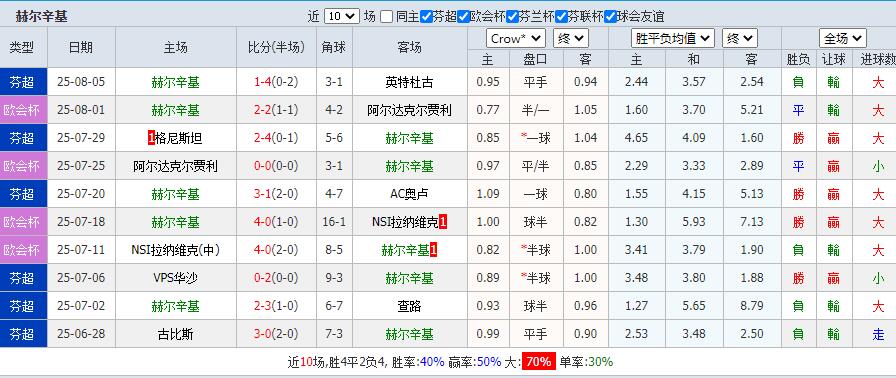This screenshot has height=378, width=896.
Task: Uncheck the 球会友谊 filter checkbox
Action: [610, 17]
